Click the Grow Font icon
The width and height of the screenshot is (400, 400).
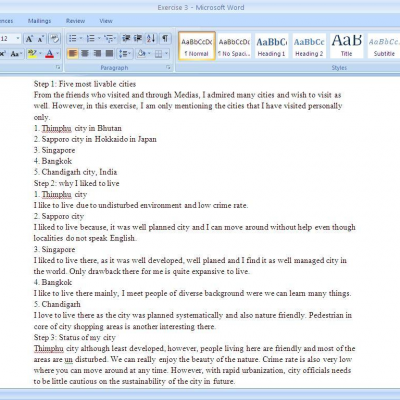click(x=29, y=39)
